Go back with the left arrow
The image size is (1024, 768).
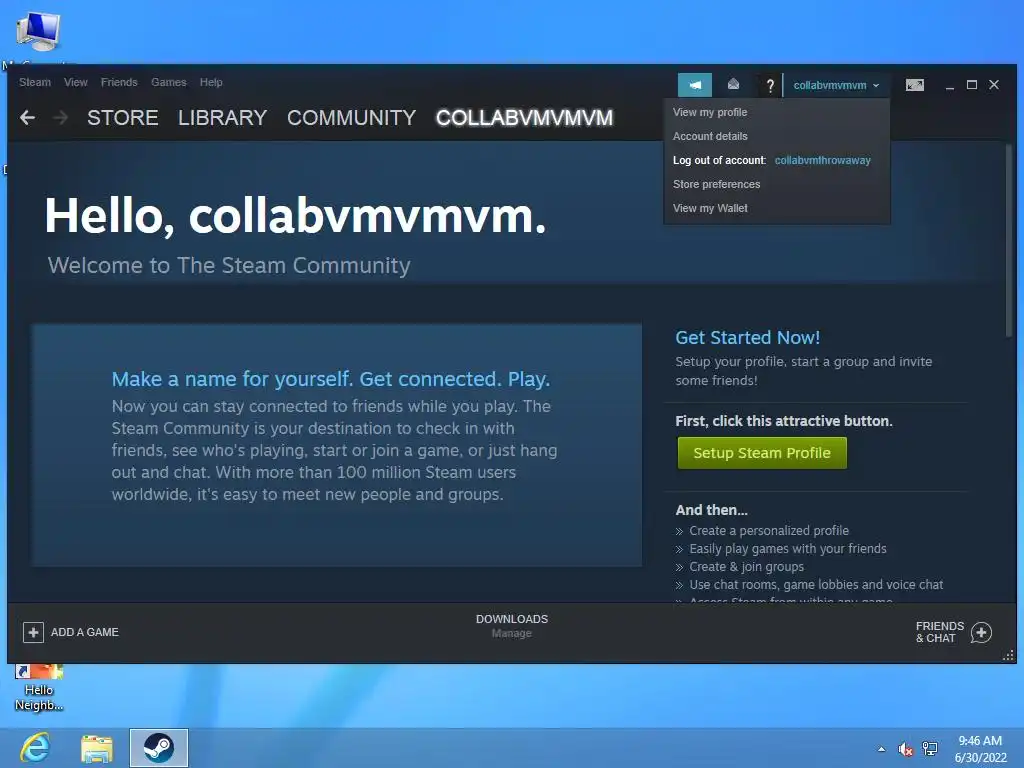click(27, 118)
